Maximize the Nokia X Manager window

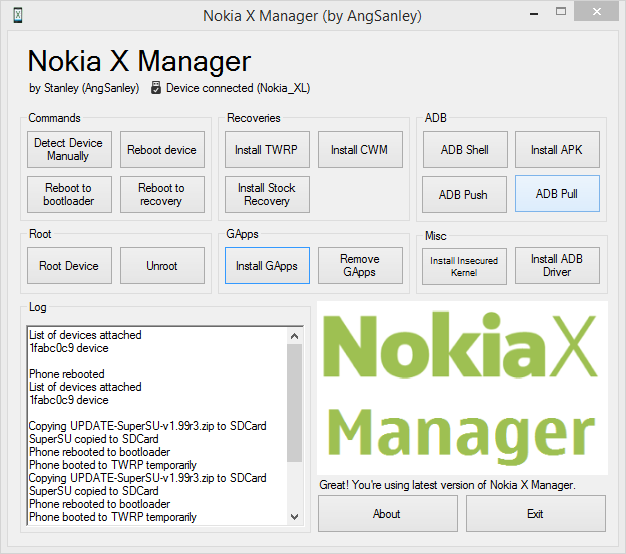tap(561, 12)
